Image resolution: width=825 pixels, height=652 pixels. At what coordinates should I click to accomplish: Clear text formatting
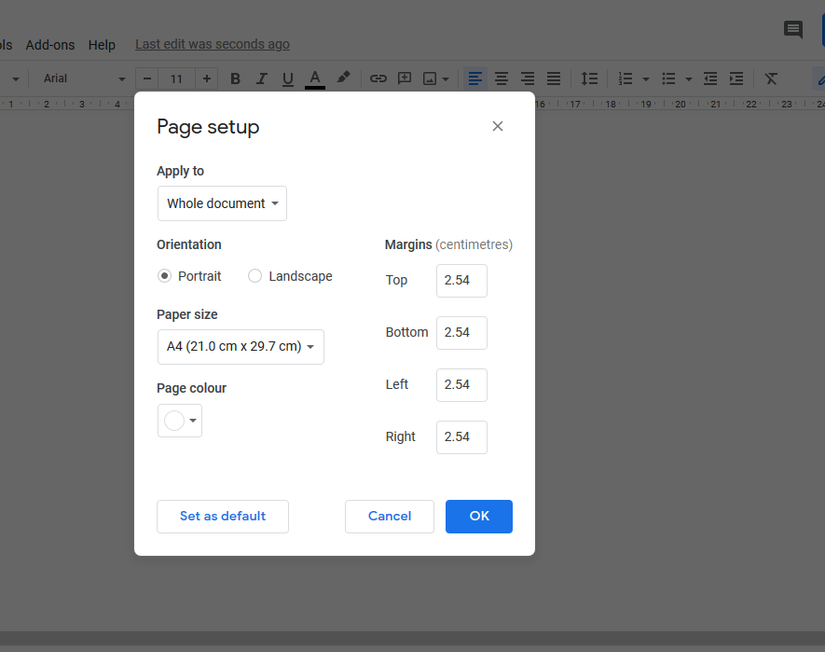(771, 78)
